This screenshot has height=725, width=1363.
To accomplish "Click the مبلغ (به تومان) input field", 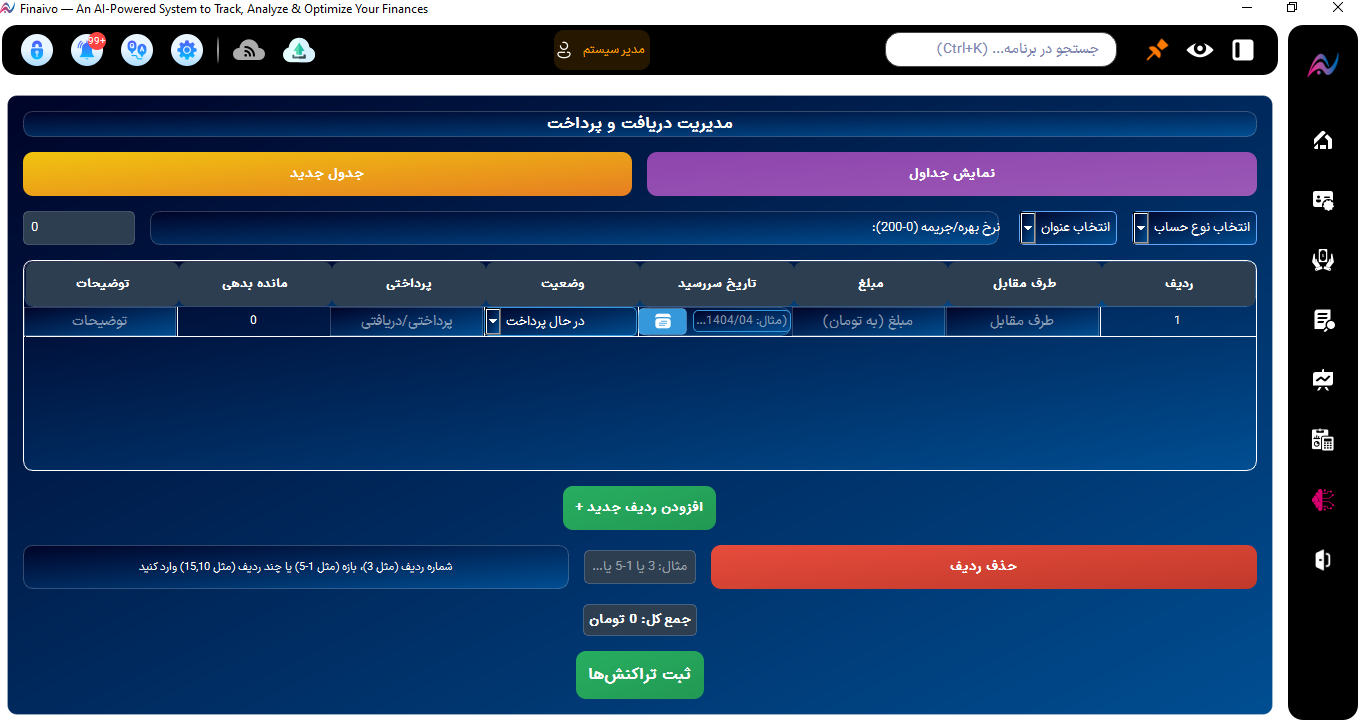I will 869,321.
